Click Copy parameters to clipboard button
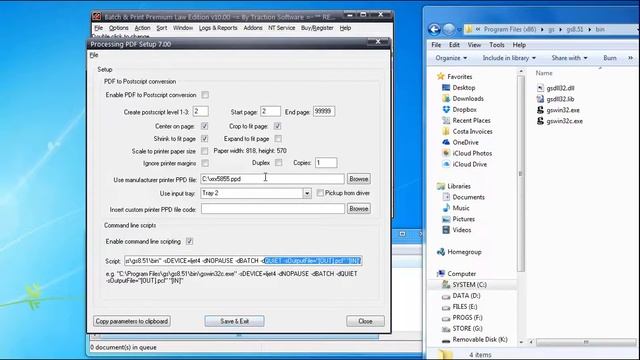The width and height of the screenshot is (640, 360). tap(132, 321)
